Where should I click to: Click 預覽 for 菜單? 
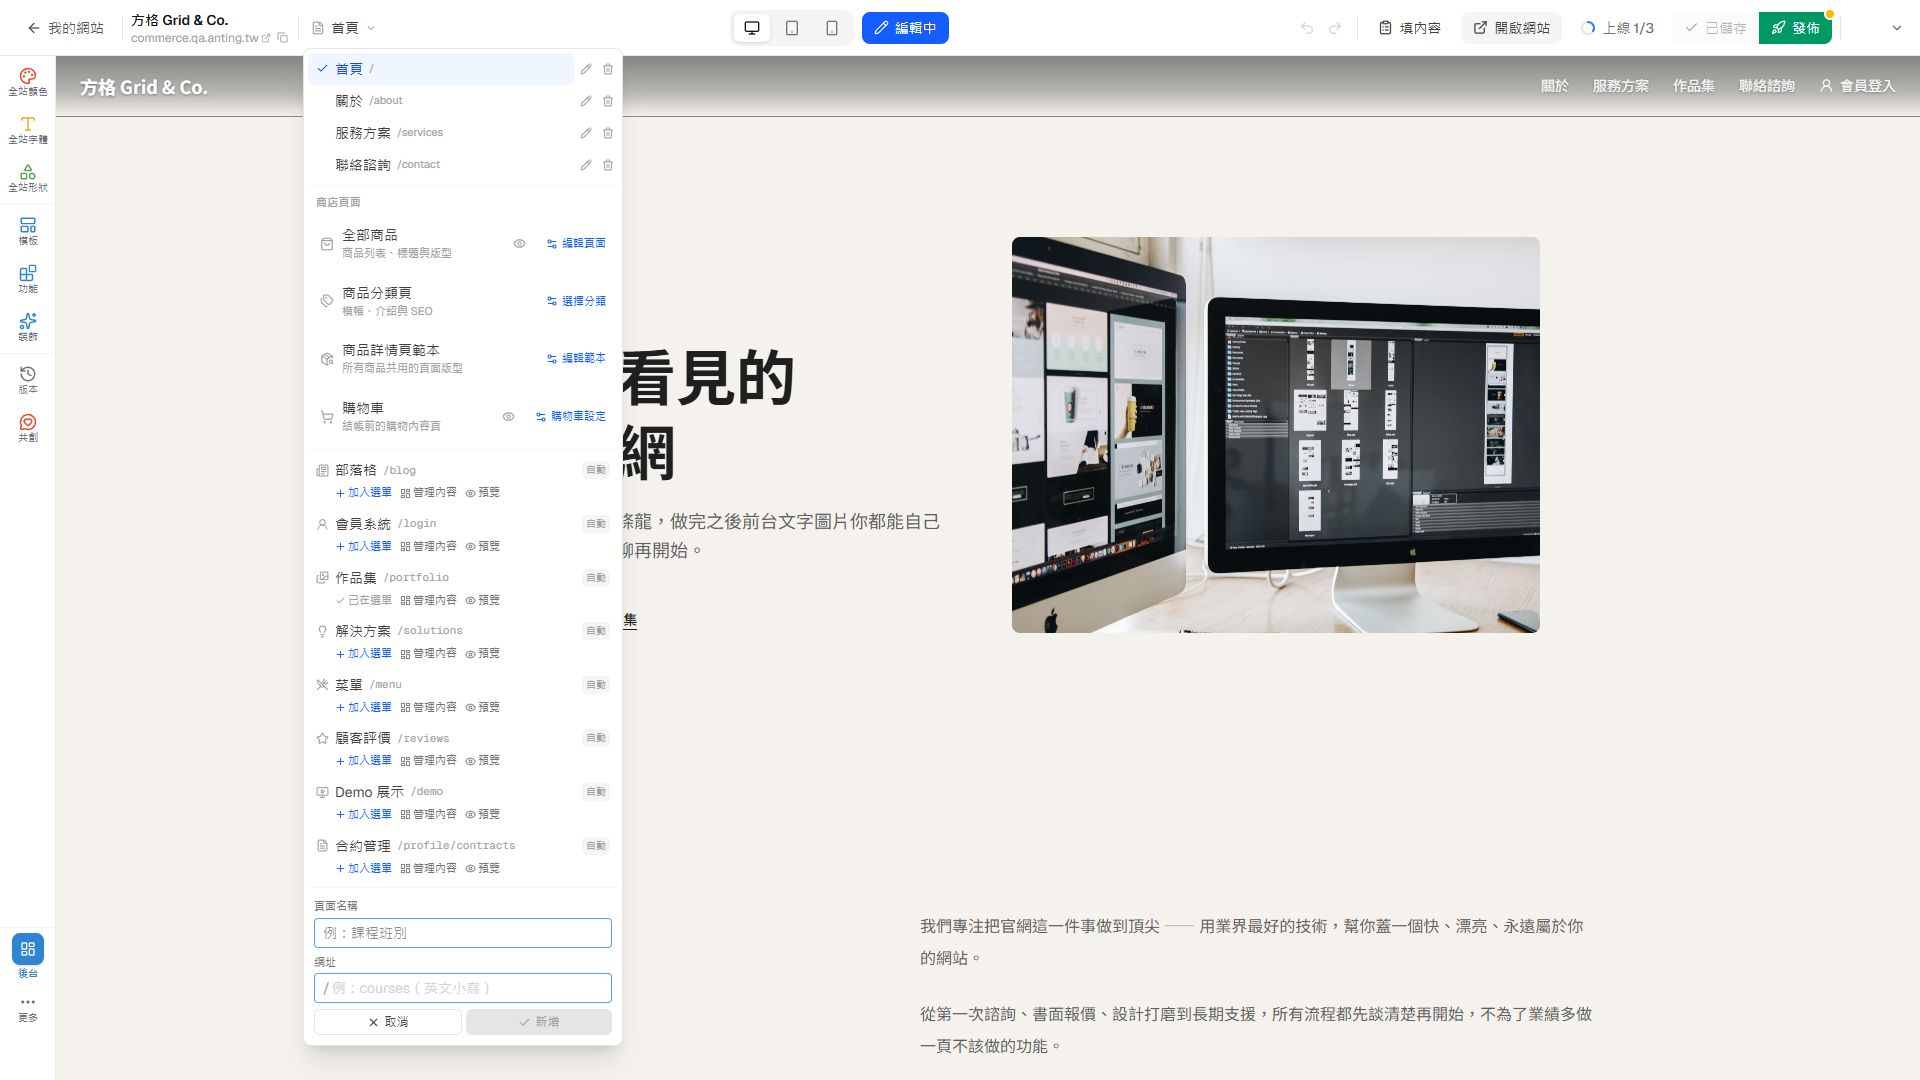(x=483, y=708)
